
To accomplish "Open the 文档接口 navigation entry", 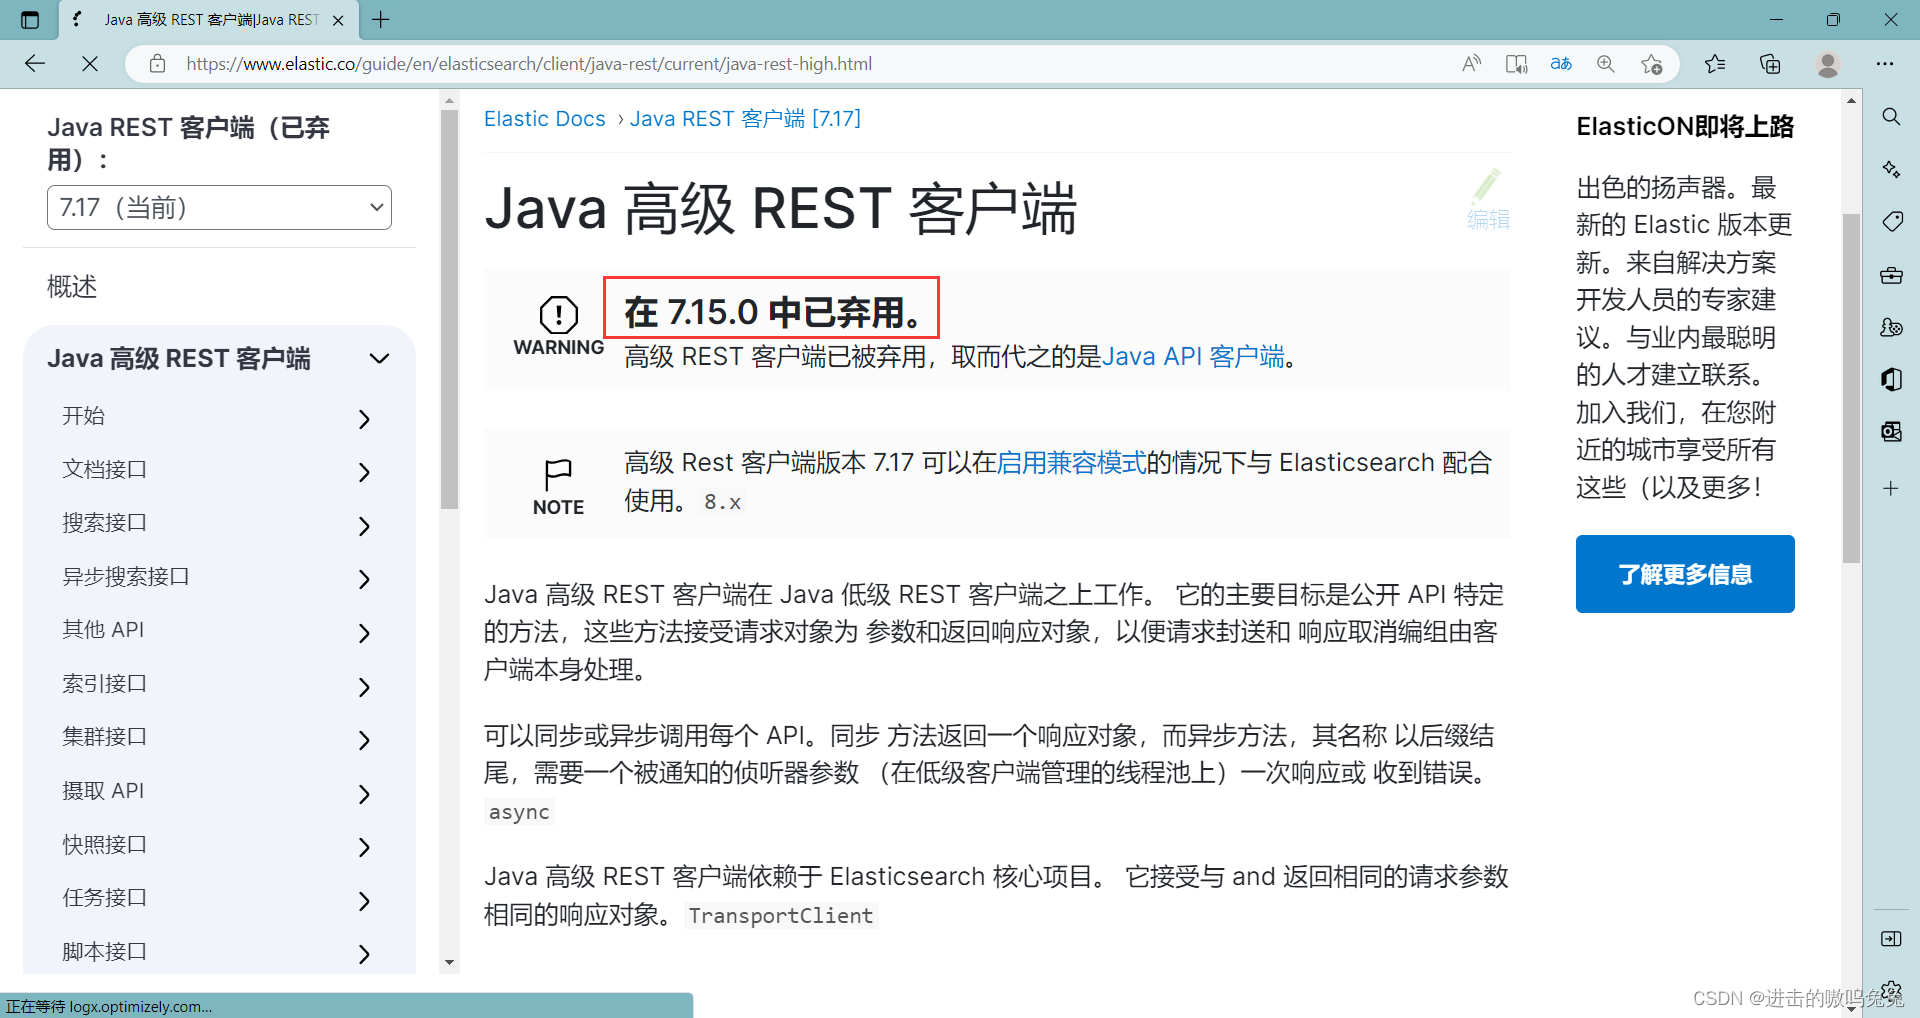I will pos(104,469).
